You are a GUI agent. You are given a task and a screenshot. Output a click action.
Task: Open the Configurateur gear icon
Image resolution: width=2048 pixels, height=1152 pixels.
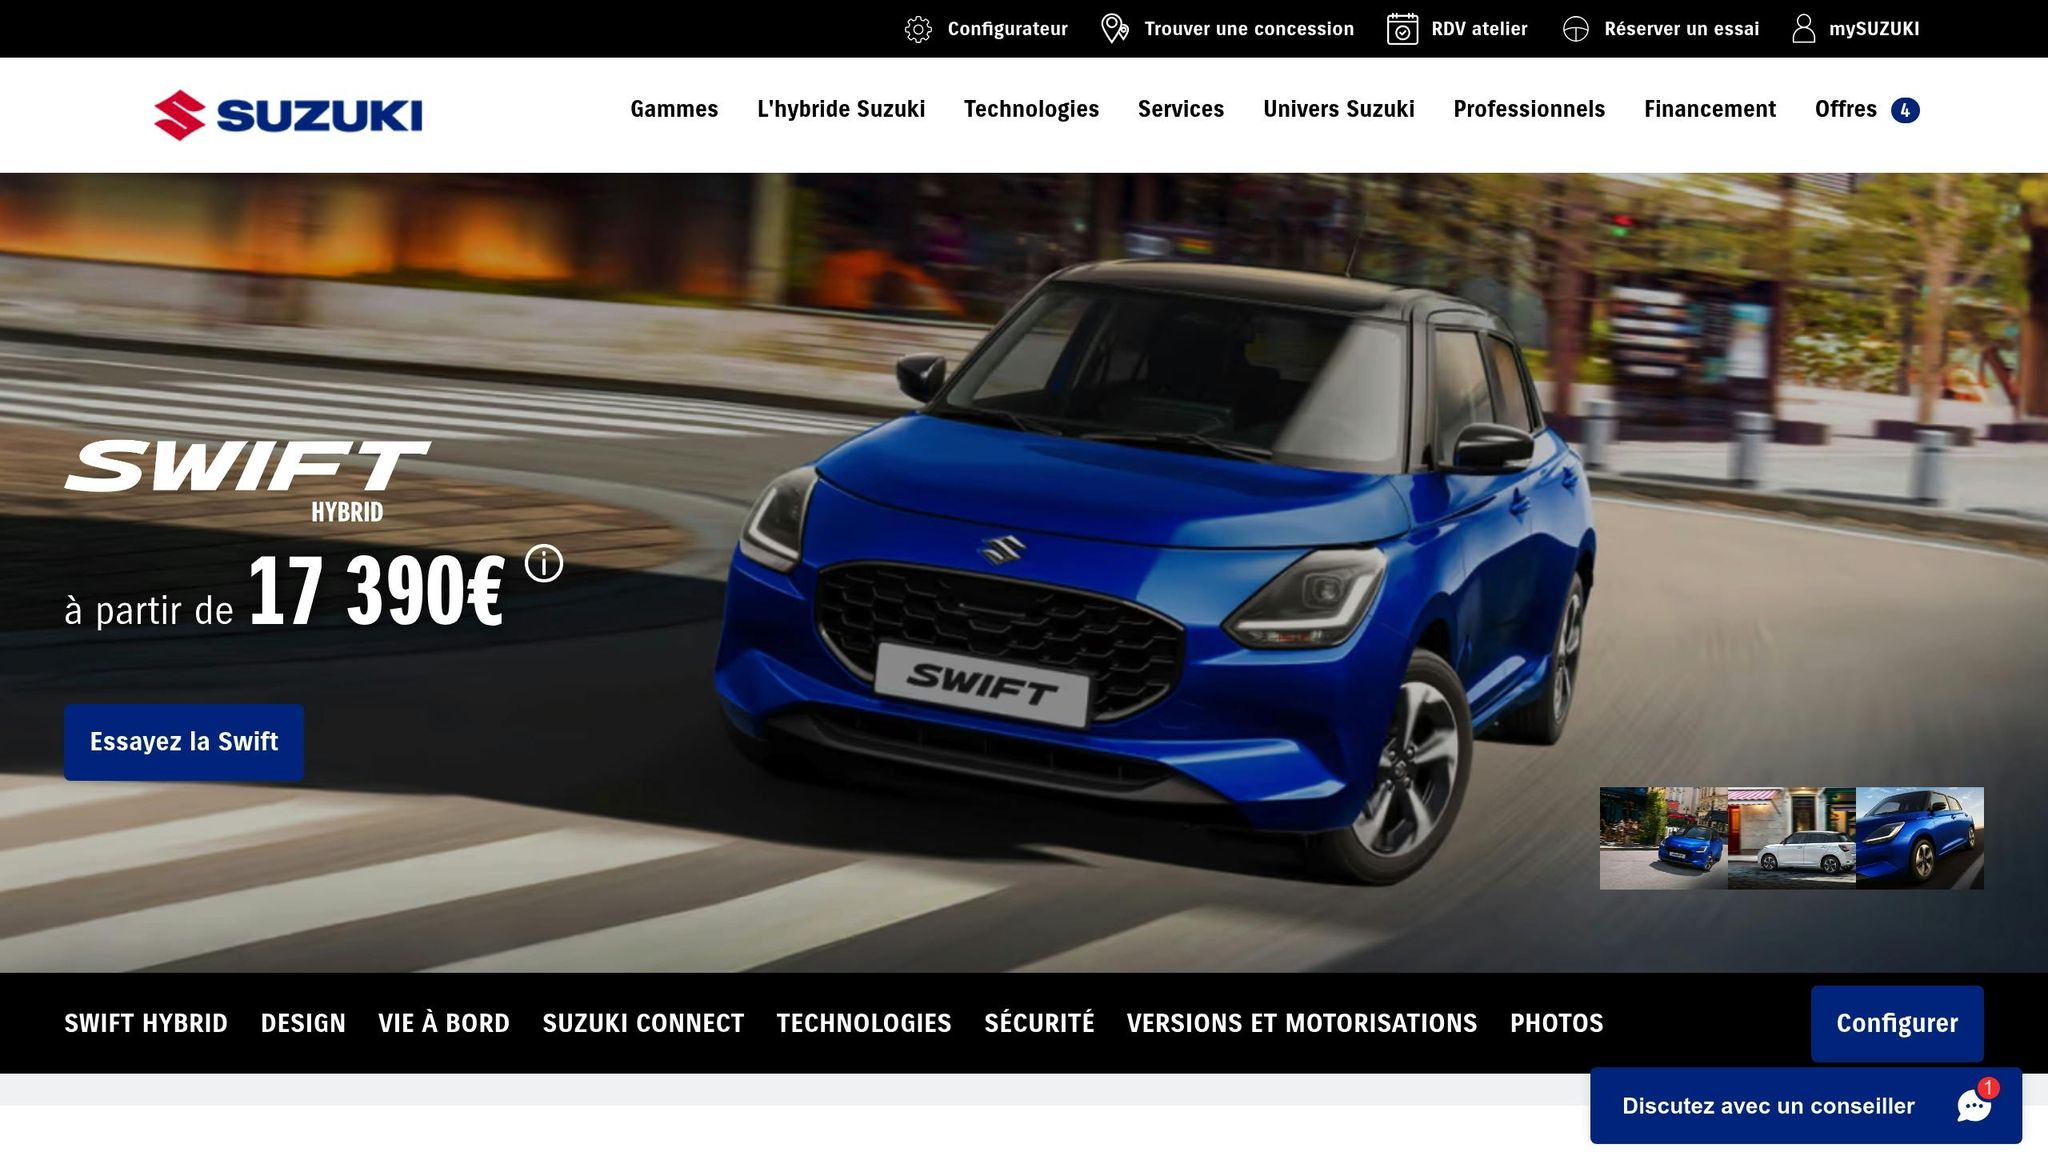point(919,28)
